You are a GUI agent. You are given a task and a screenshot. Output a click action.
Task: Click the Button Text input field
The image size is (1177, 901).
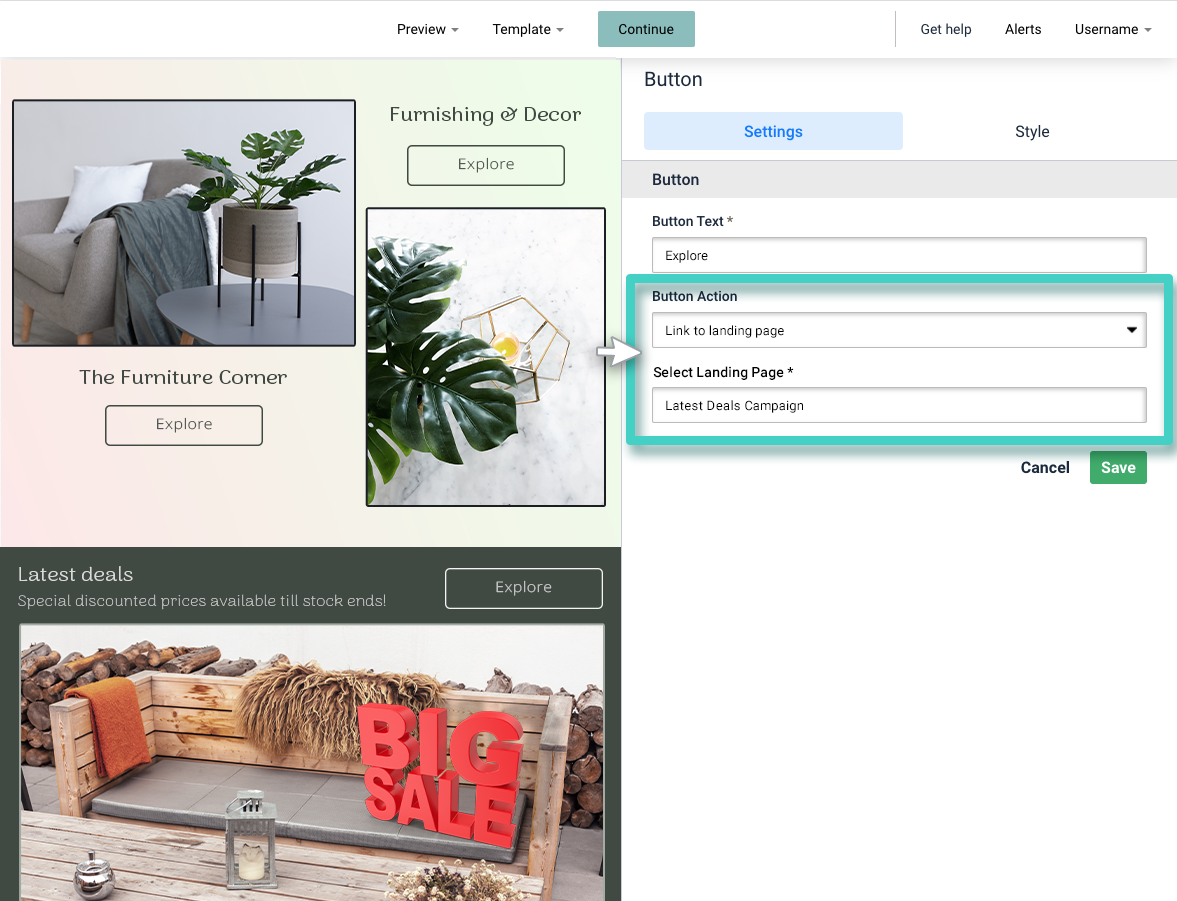click(899, 255)
